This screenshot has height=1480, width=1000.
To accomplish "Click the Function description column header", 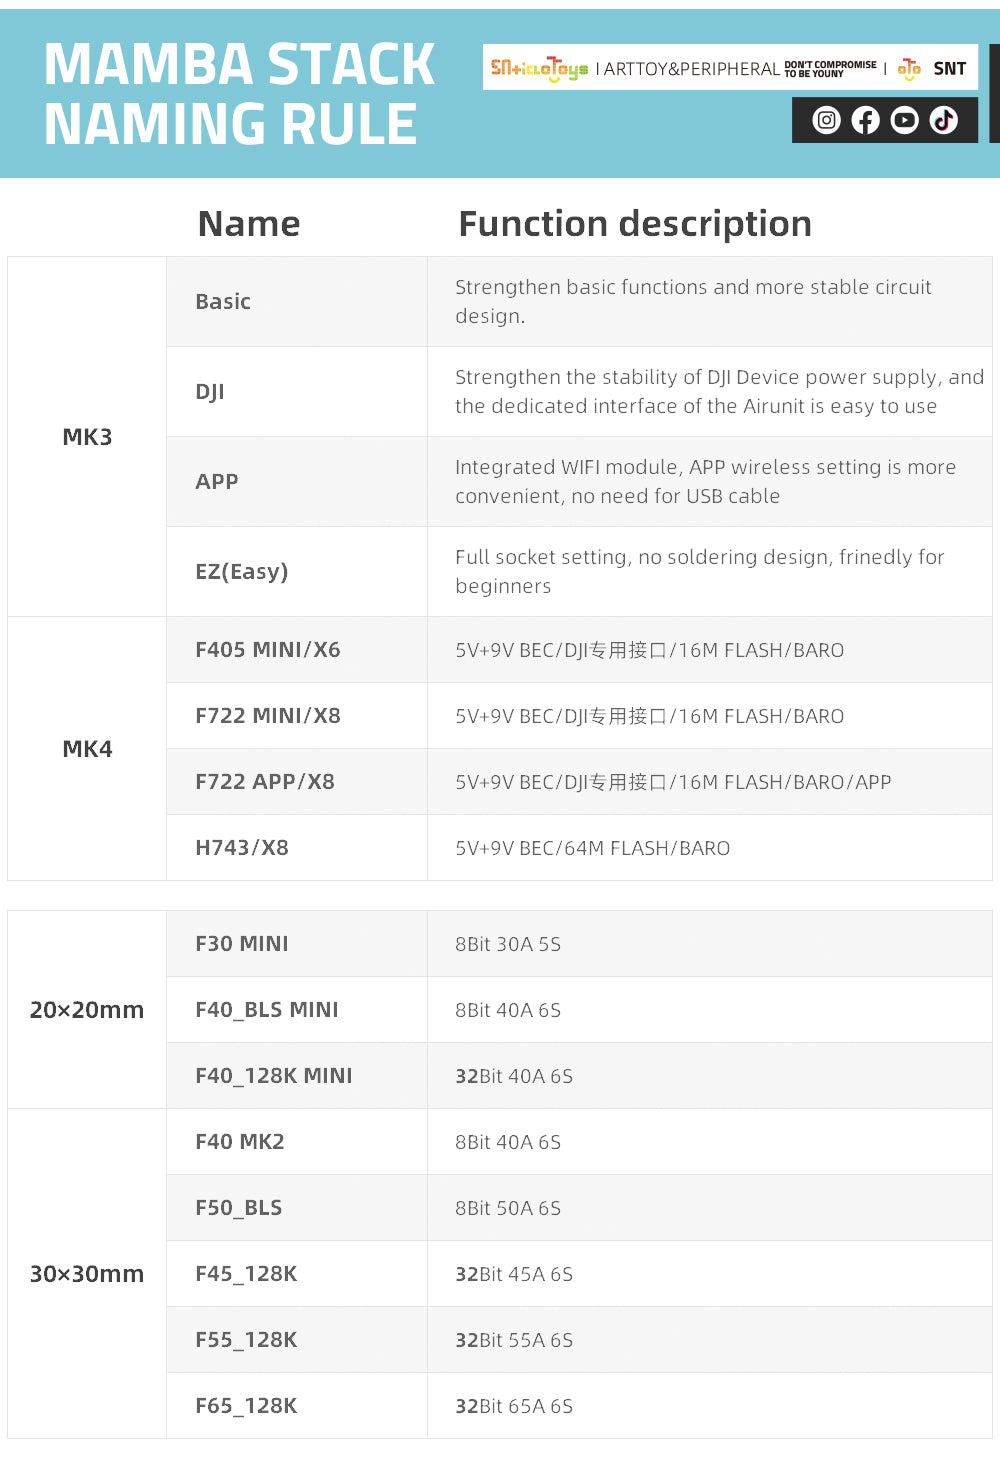I will pos(635,223).
